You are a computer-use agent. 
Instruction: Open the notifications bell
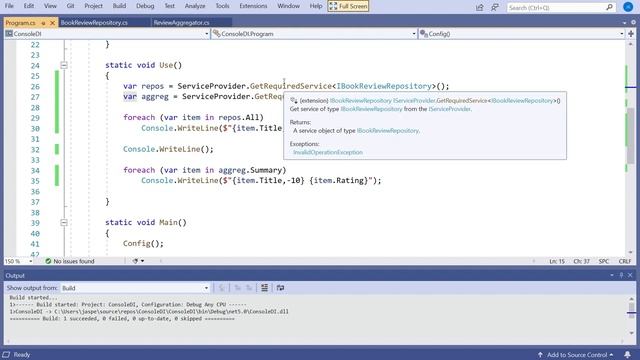click(627, 355)
